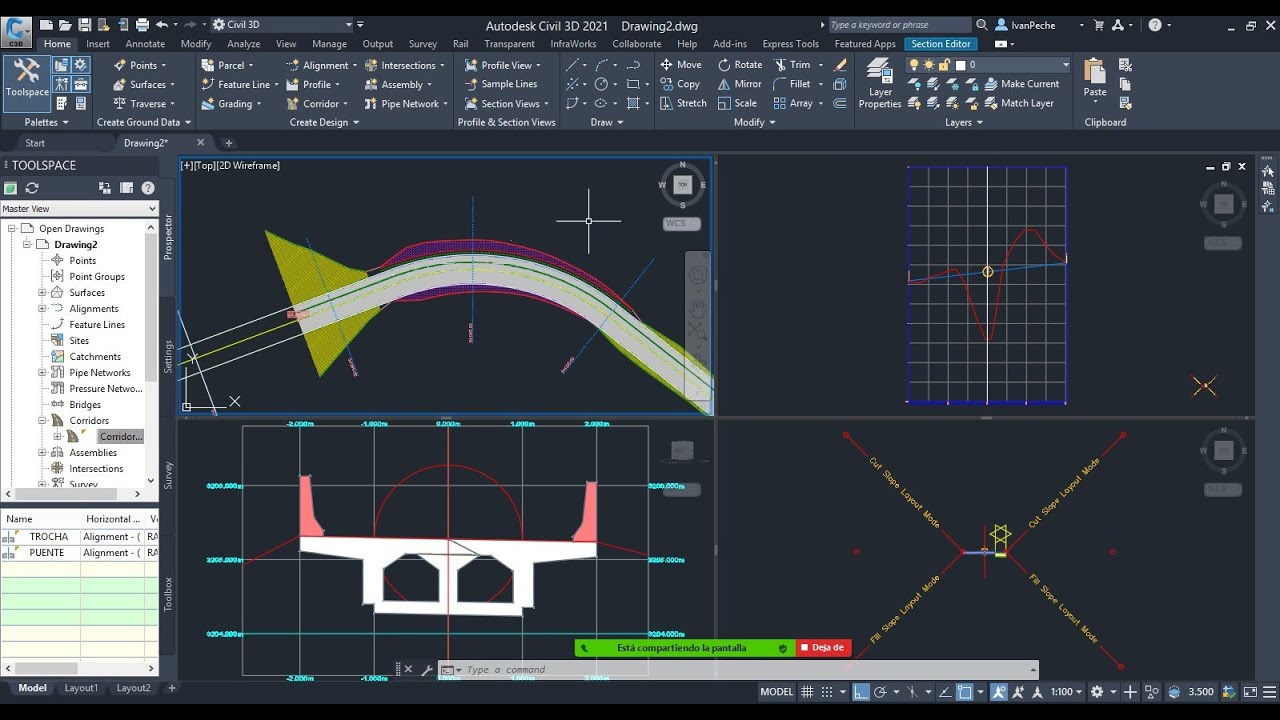Click the Erase tool in Modify panel

(841, 65)
